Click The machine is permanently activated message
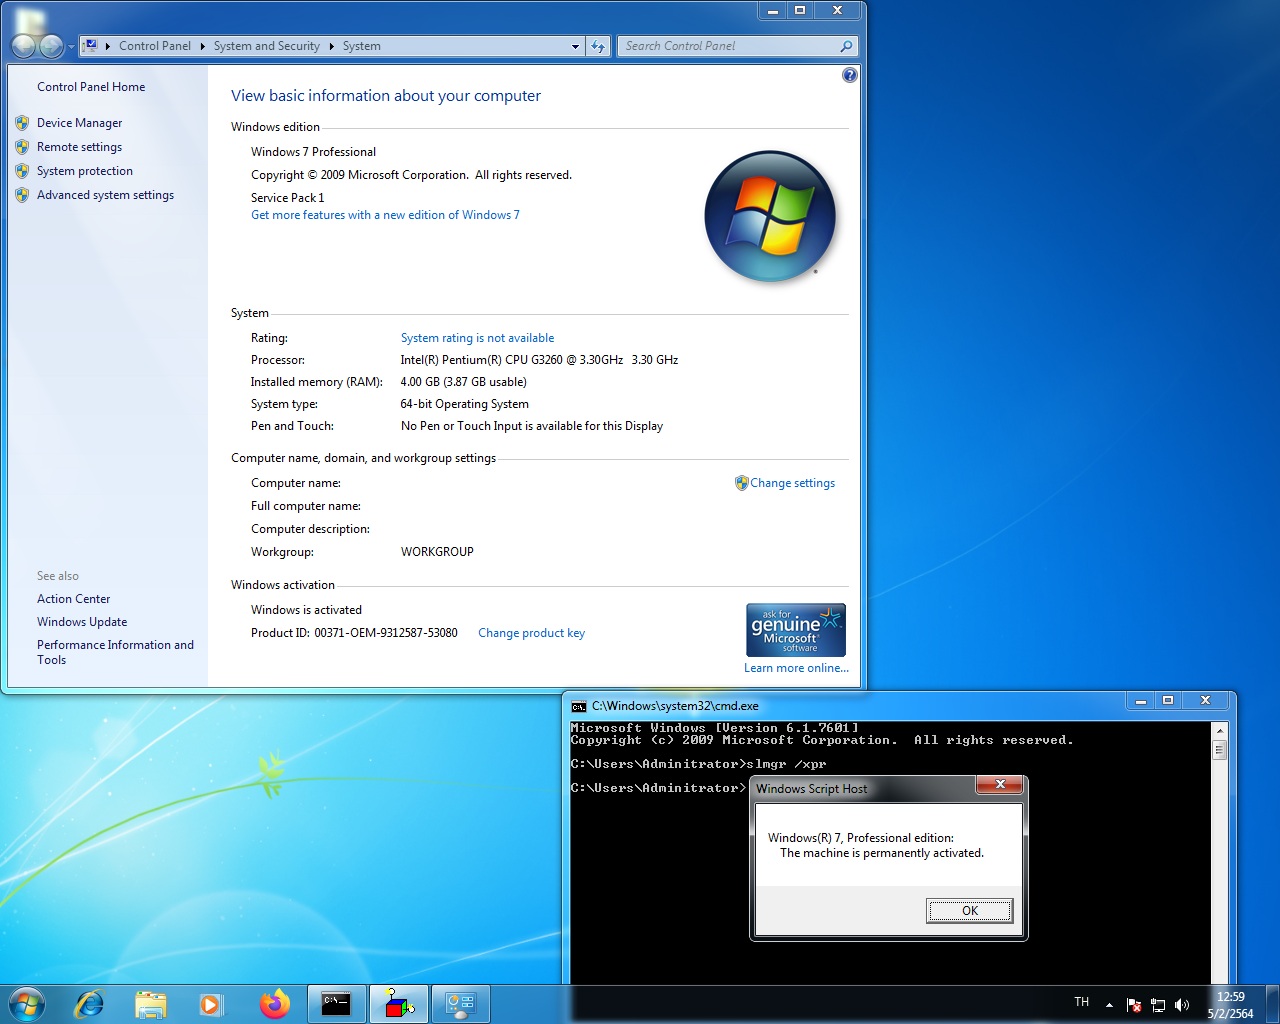 coord(882,853)
